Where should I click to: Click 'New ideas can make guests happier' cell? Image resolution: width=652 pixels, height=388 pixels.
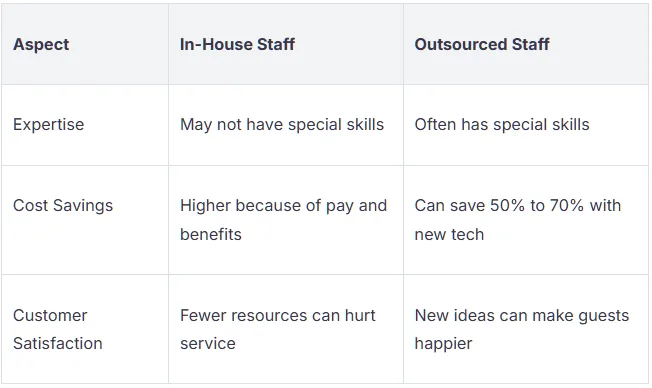coord(522,329)
